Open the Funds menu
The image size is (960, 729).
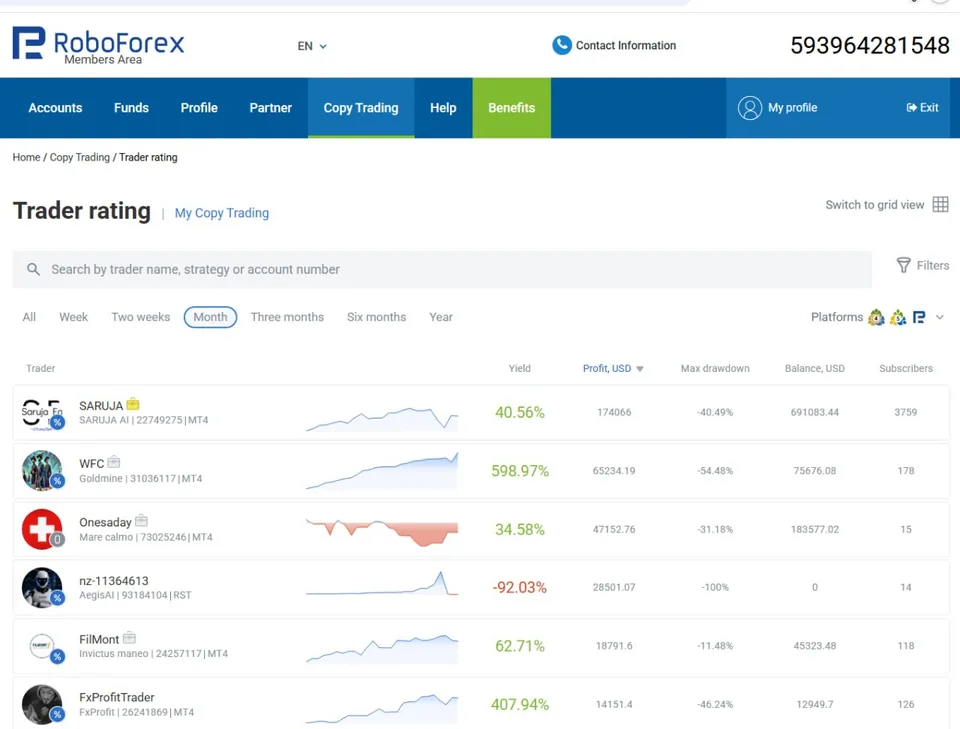coord(131,108)
